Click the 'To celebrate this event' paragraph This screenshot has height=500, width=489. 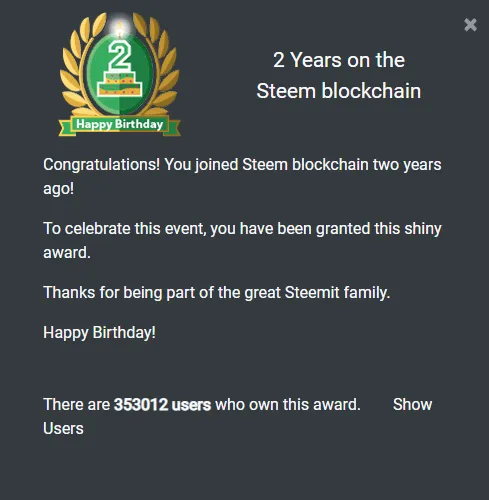(242, 241)
